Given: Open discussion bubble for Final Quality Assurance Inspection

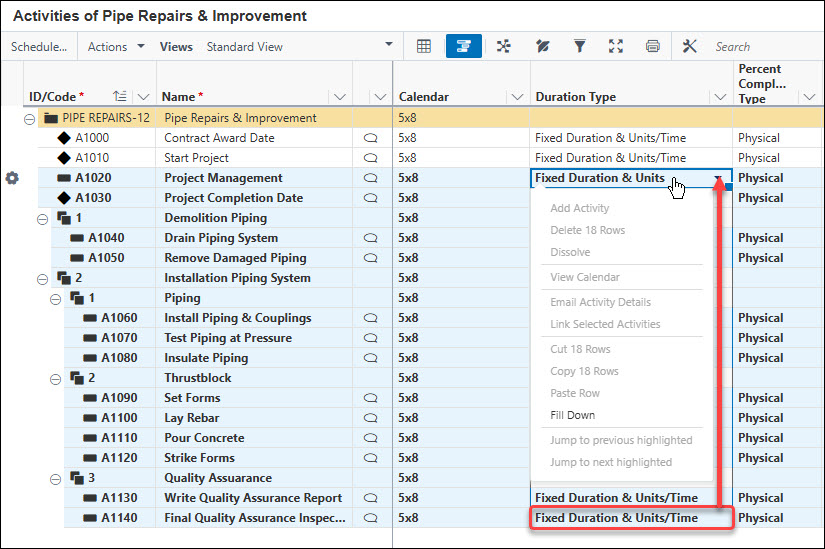Looking at the screenshot, I should 370,518.
